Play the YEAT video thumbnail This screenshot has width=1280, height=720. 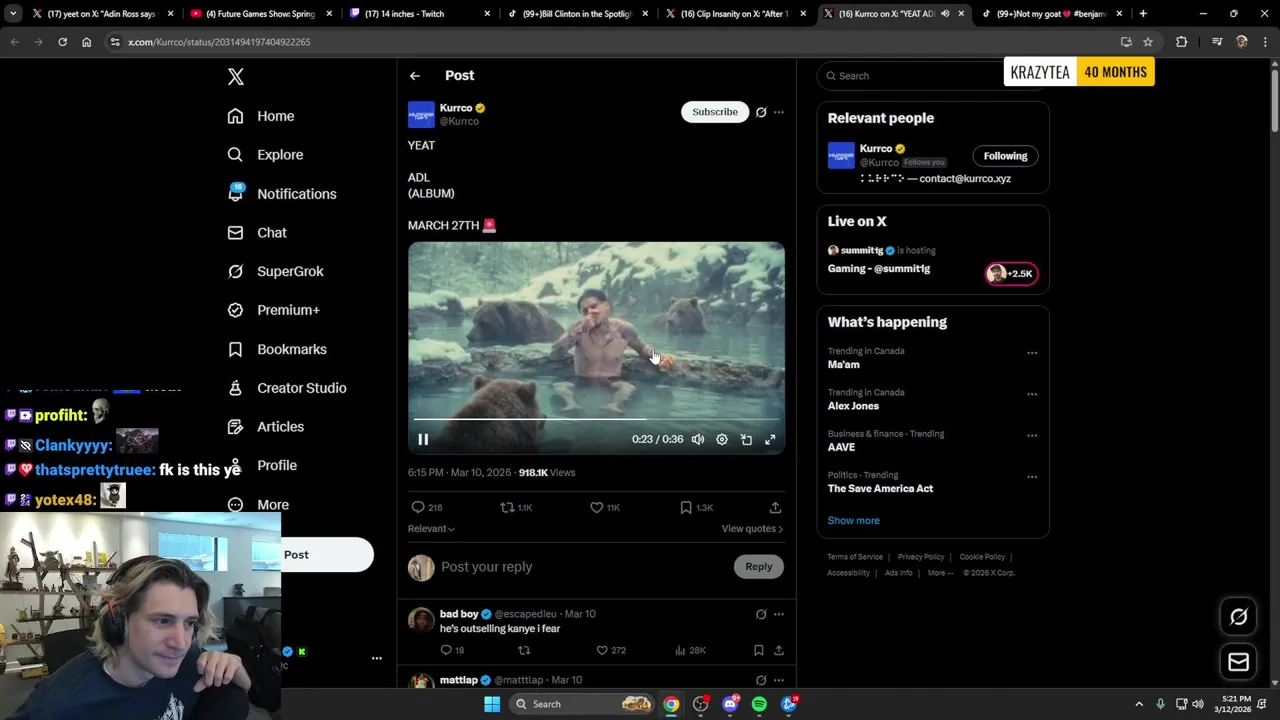click(x=596, y=348)
